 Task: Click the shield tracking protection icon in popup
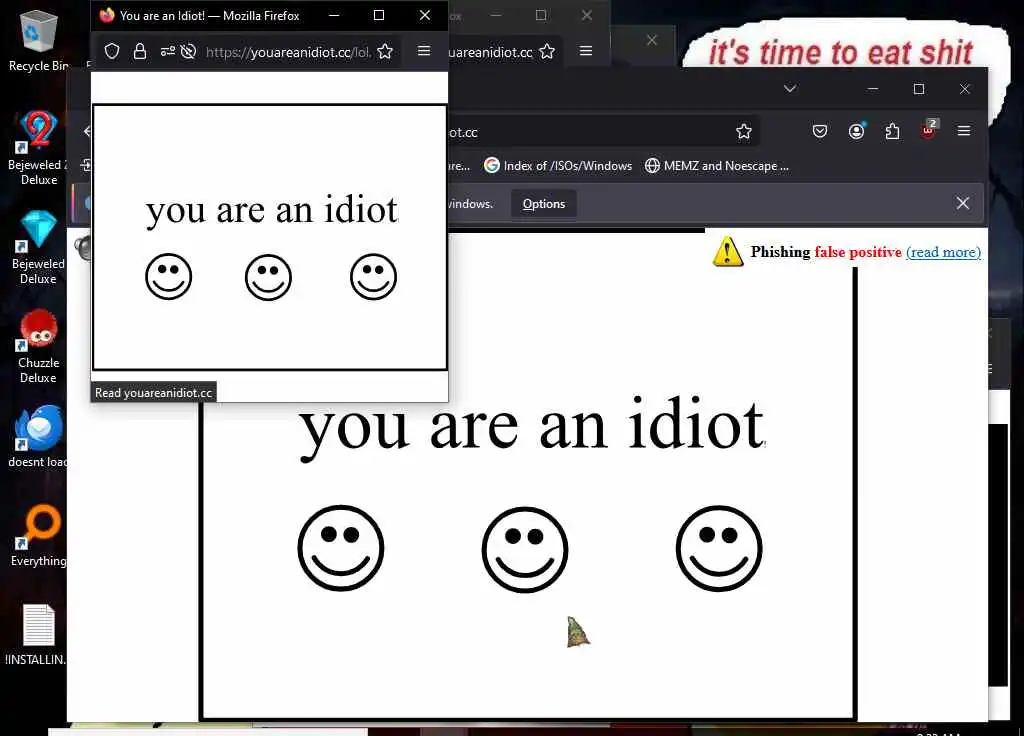click(112, 52)
